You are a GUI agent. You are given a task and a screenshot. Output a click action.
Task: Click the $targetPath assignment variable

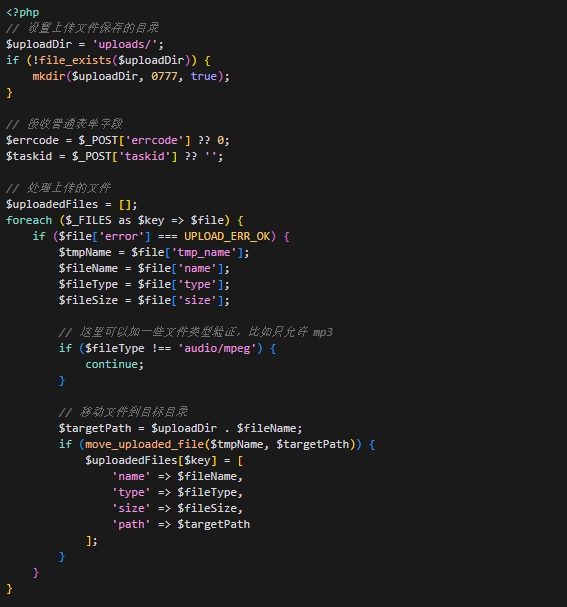point(95,428)
